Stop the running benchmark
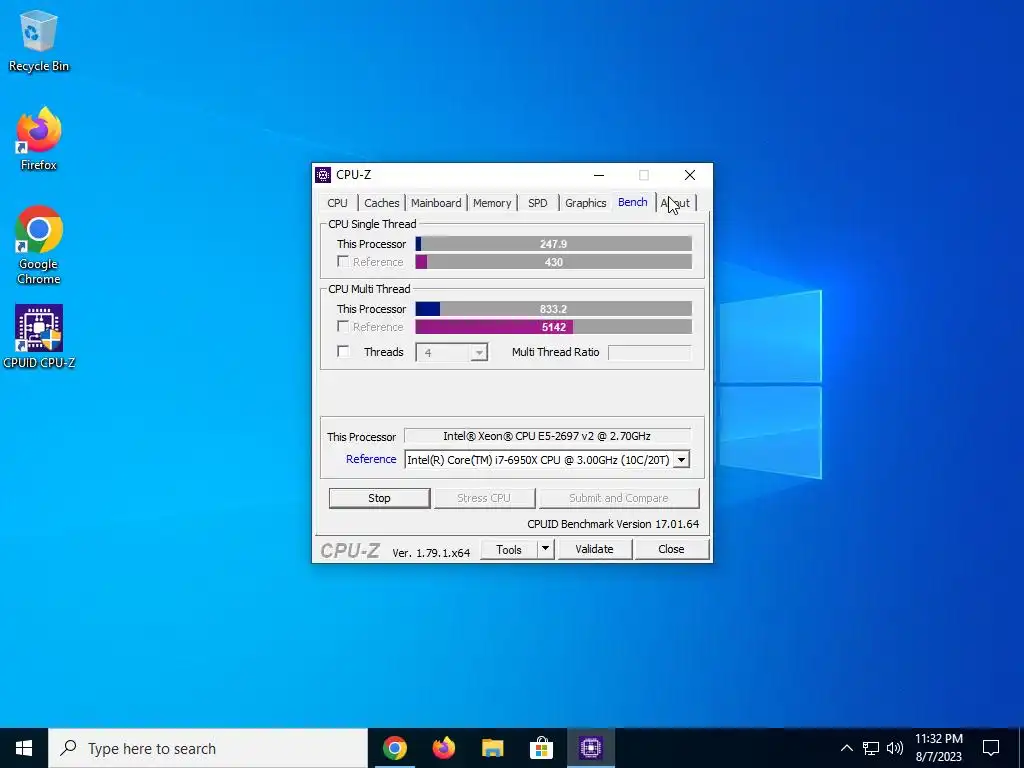Image resolution: width=1024 pixels, height=768 pixels. (379, 498)
